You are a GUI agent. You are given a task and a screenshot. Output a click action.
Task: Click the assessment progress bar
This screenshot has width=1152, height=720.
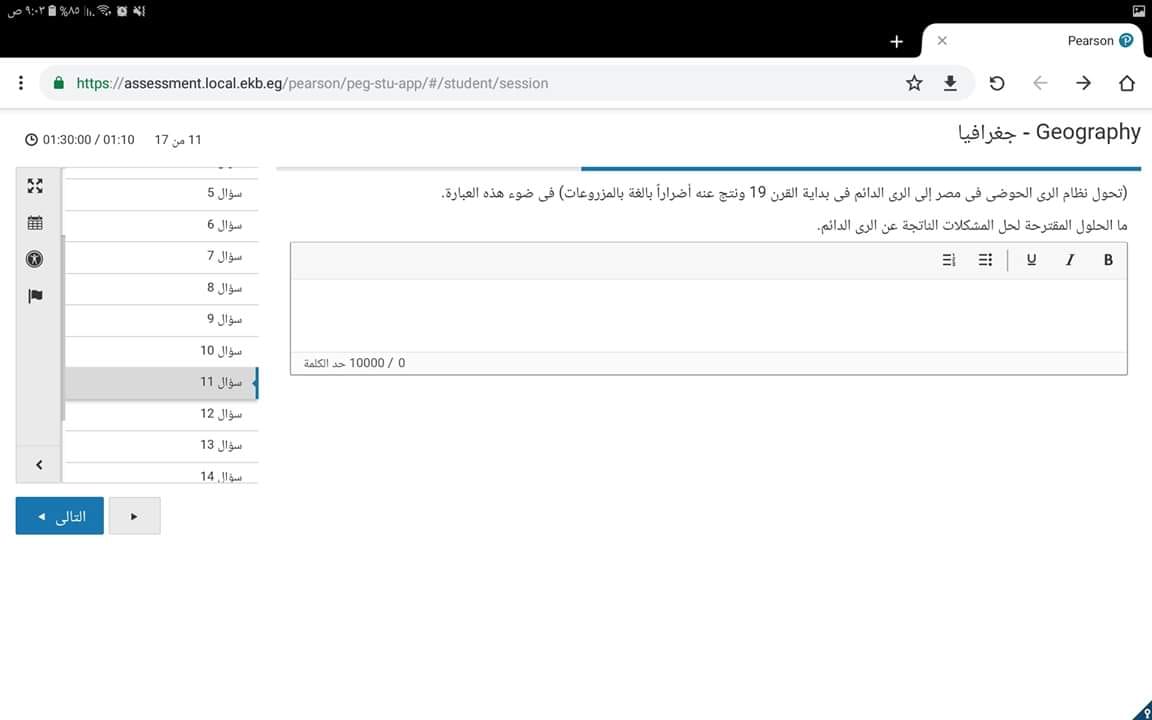click(x=708, y=169)
